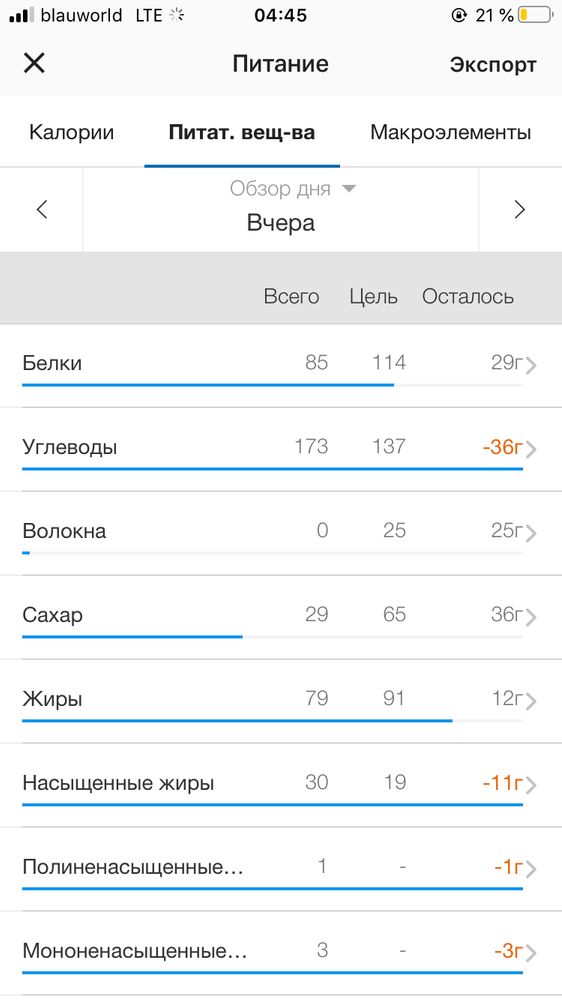Tap the Сахар row label
This screenshot has width=562, height=1000.
pos(52,615)
